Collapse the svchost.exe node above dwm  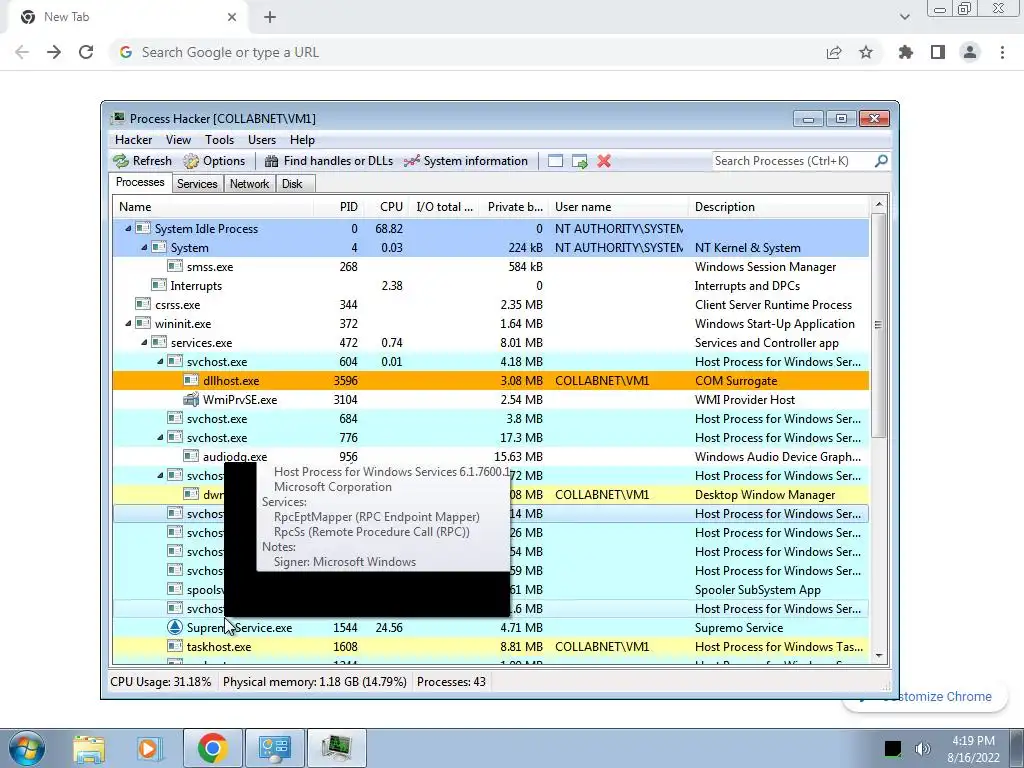160,475
